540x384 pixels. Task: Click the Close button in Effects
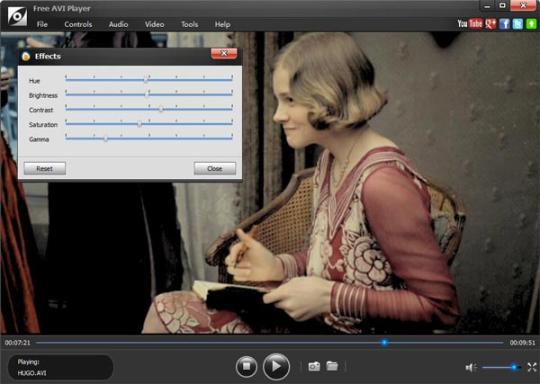[x=215, y=168]
